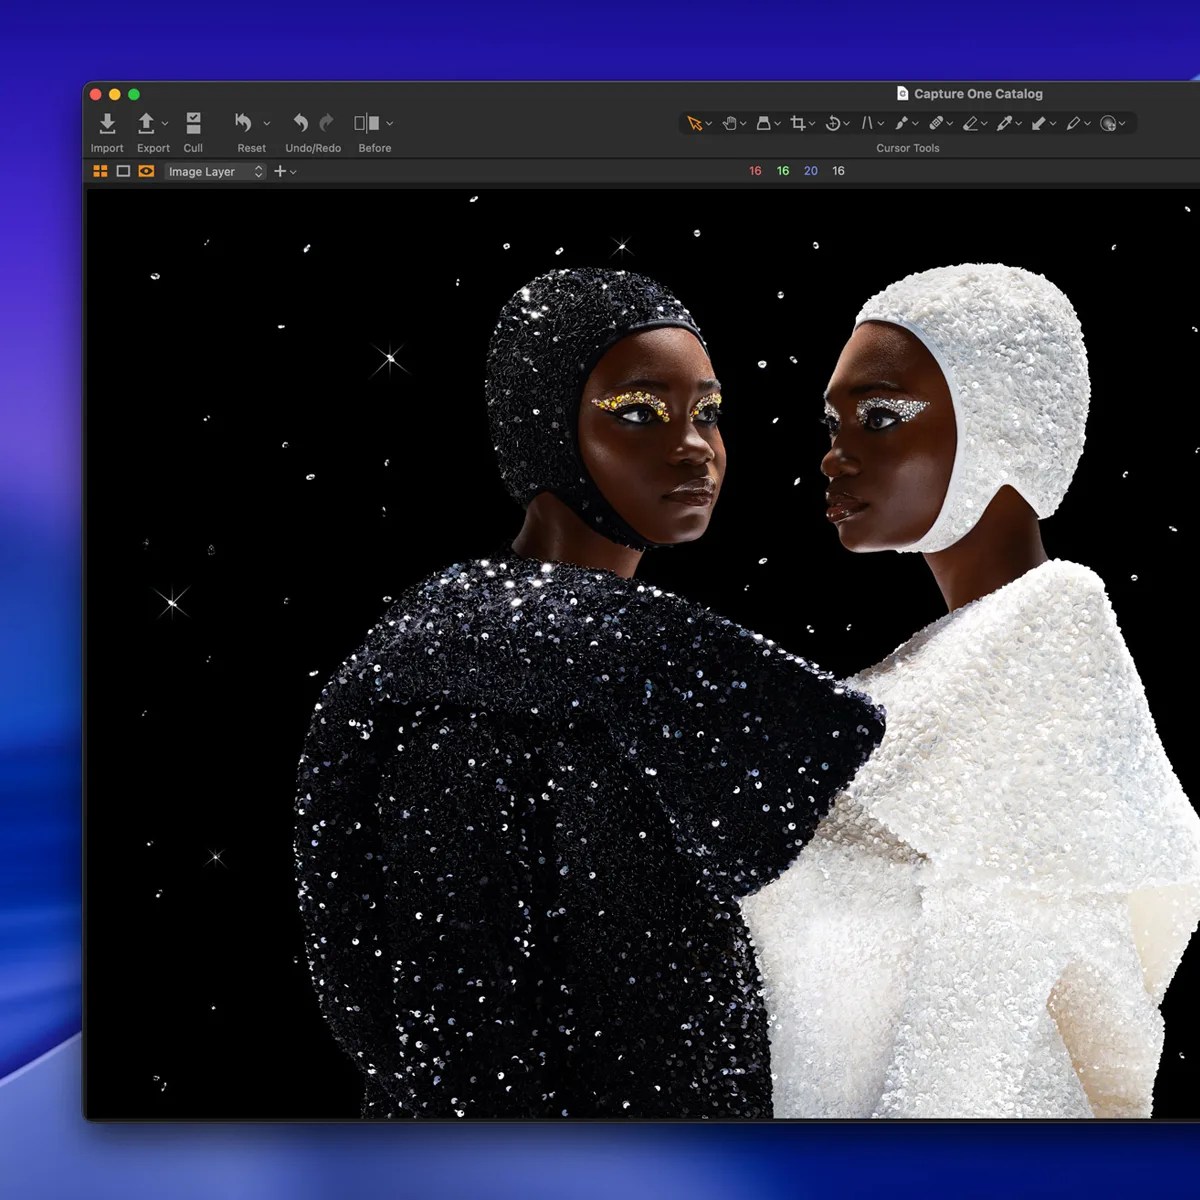The height and width of the screenshot is (1200, 1200).
Task: Expand the Pointer tool options chevron
Action: click(709, 124)
